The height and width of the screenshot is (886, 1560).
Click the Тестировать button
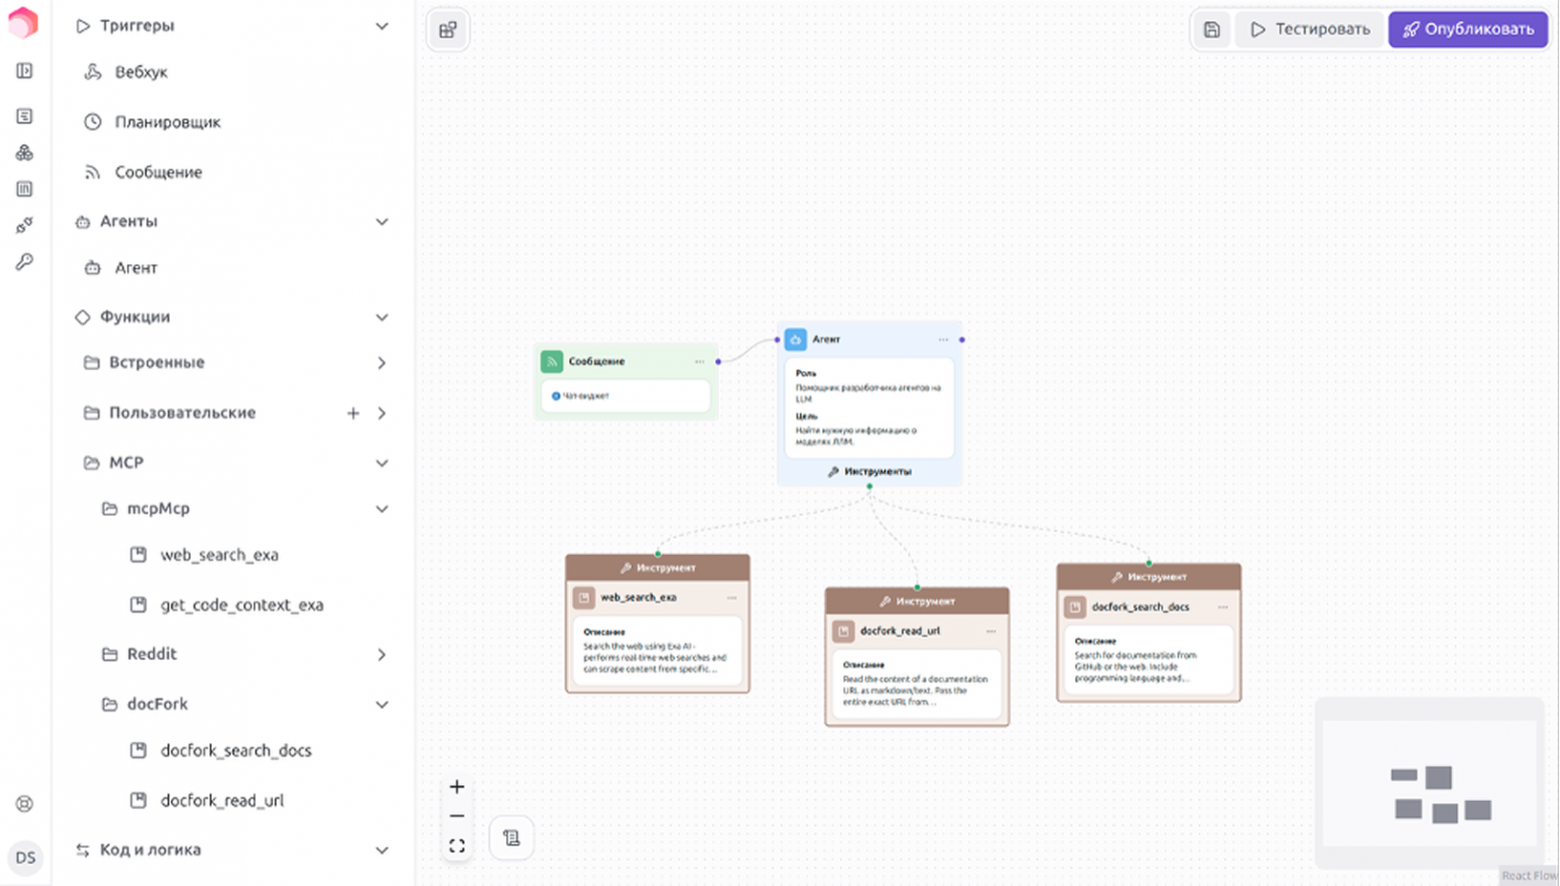click(x=1310, y=30)
